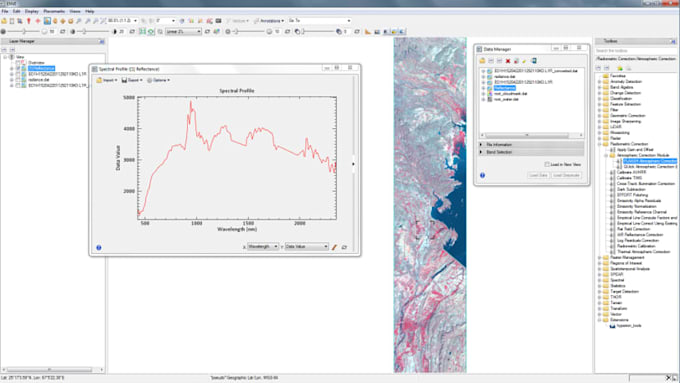The image size is (680, 383).
Task: Select Radiometric Calibration in the Toolbox
Action: click(637, 246)
